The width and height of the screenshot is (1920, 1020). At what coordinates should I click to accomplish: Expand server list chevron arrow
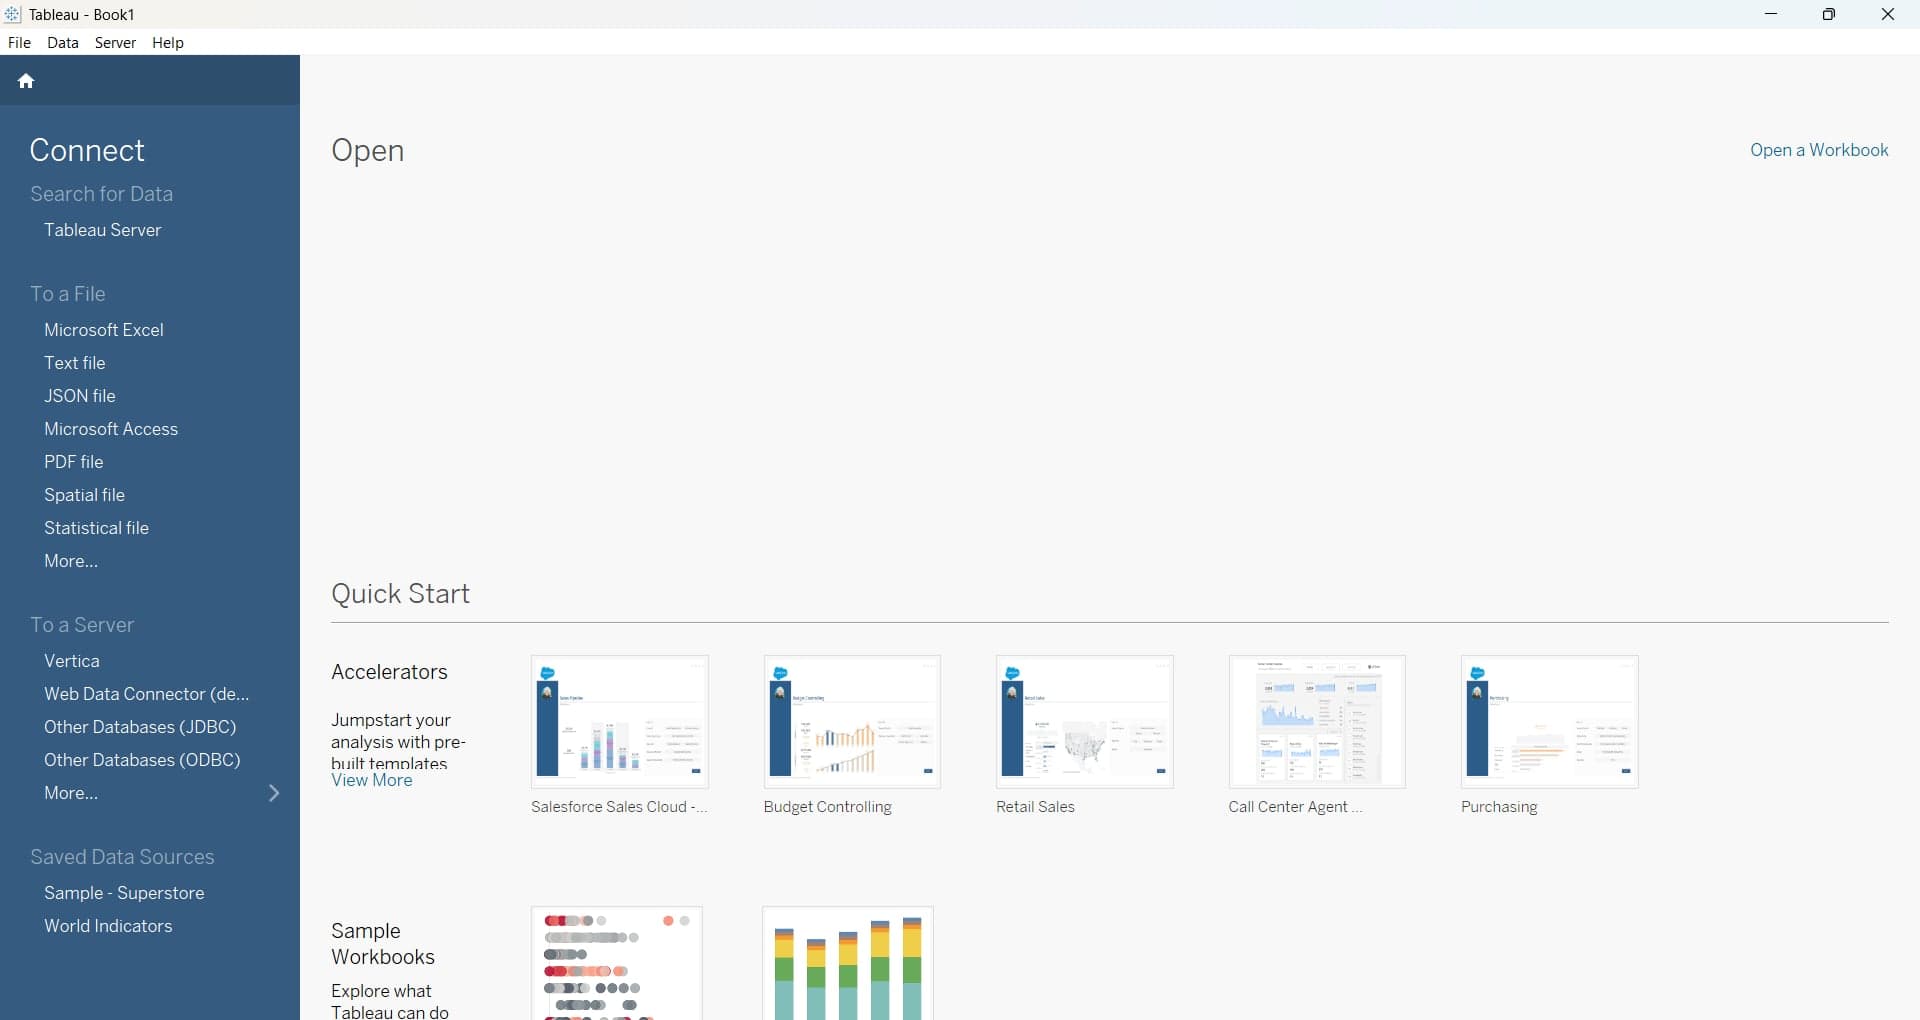[275, 793]
